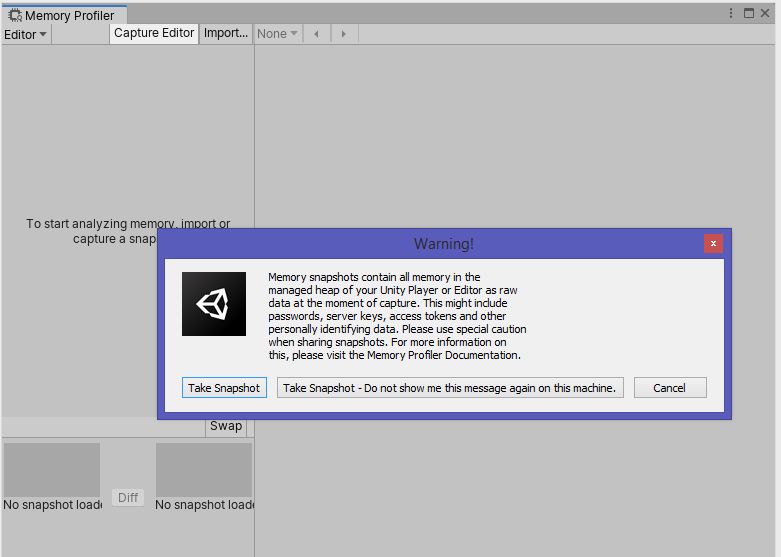Cancel the snapshot warning dialog
The height and width of the screenshot is (557, 781).
pyautogui.click(x=669, y=388)
